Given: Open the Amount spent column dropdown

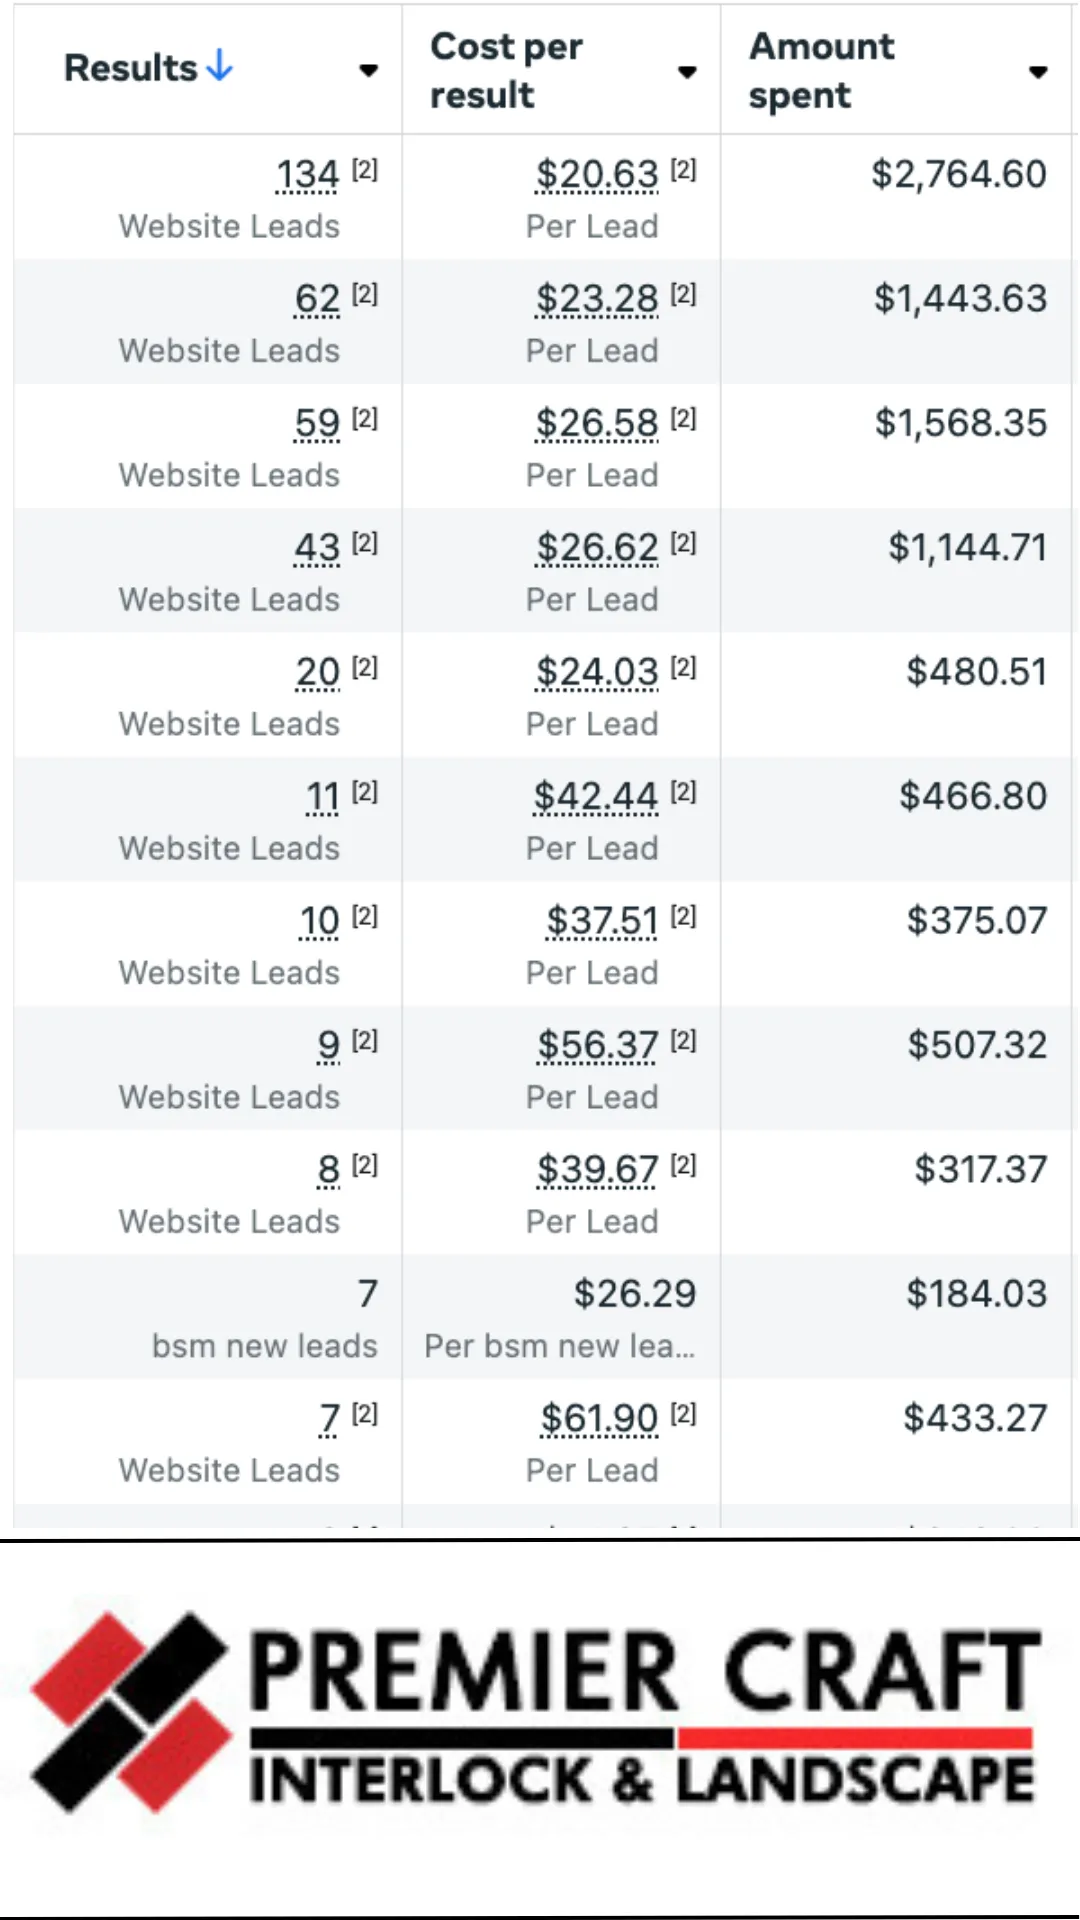Looking at the screenshot, I should point(1038,71).
